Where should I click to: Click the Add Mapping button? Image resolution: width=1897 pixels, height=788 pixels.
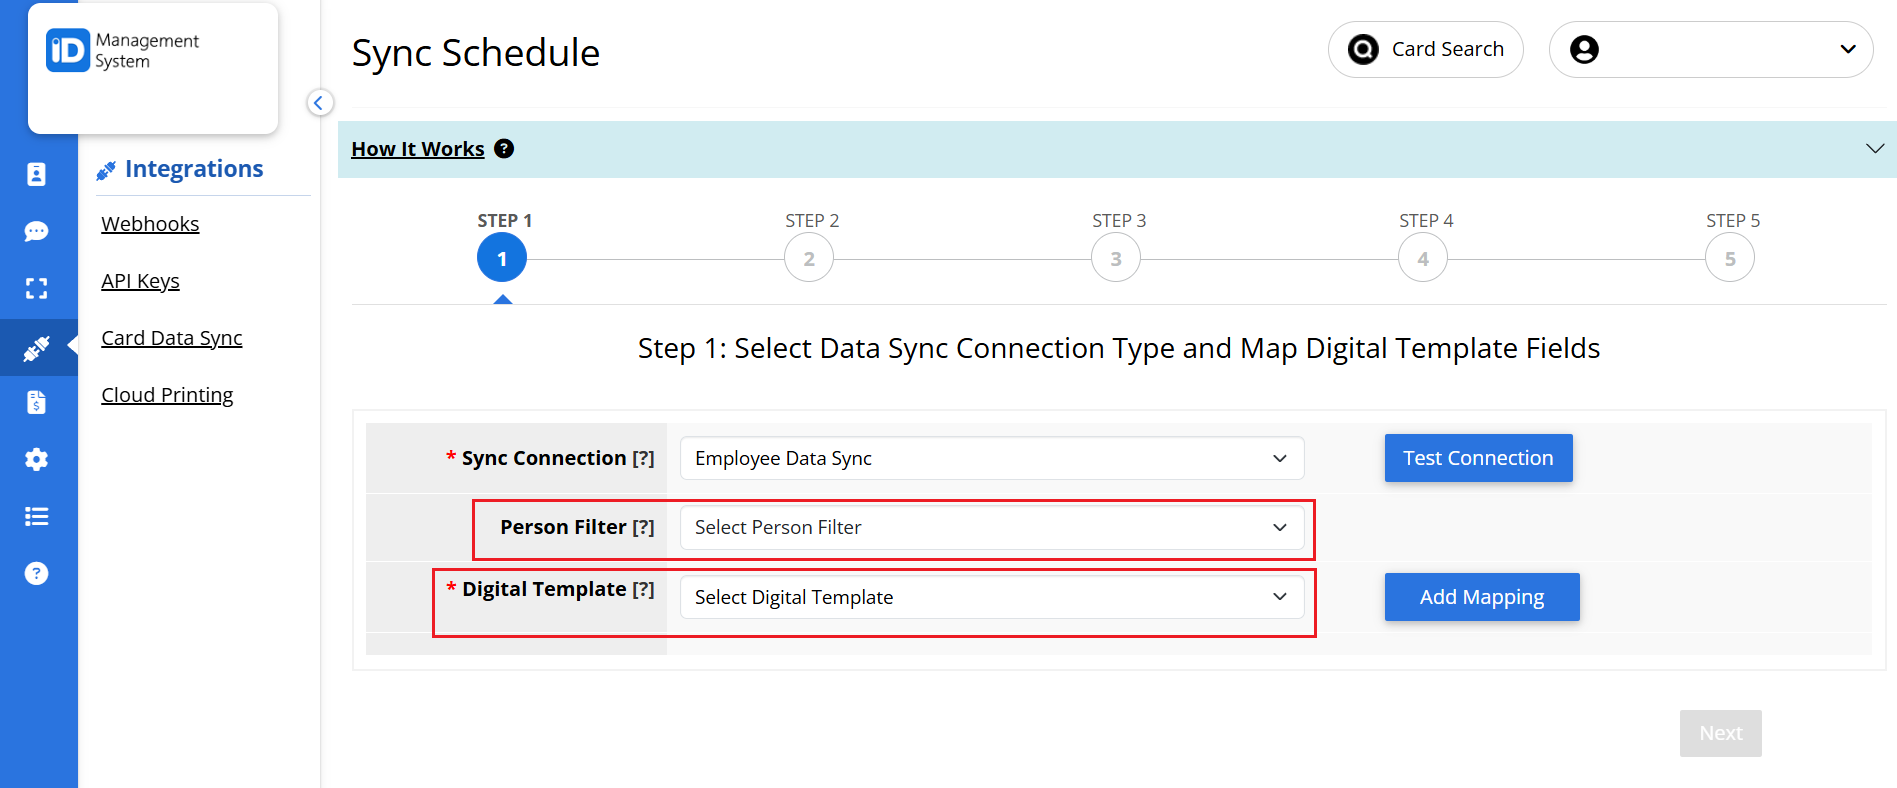[1481, 597]
